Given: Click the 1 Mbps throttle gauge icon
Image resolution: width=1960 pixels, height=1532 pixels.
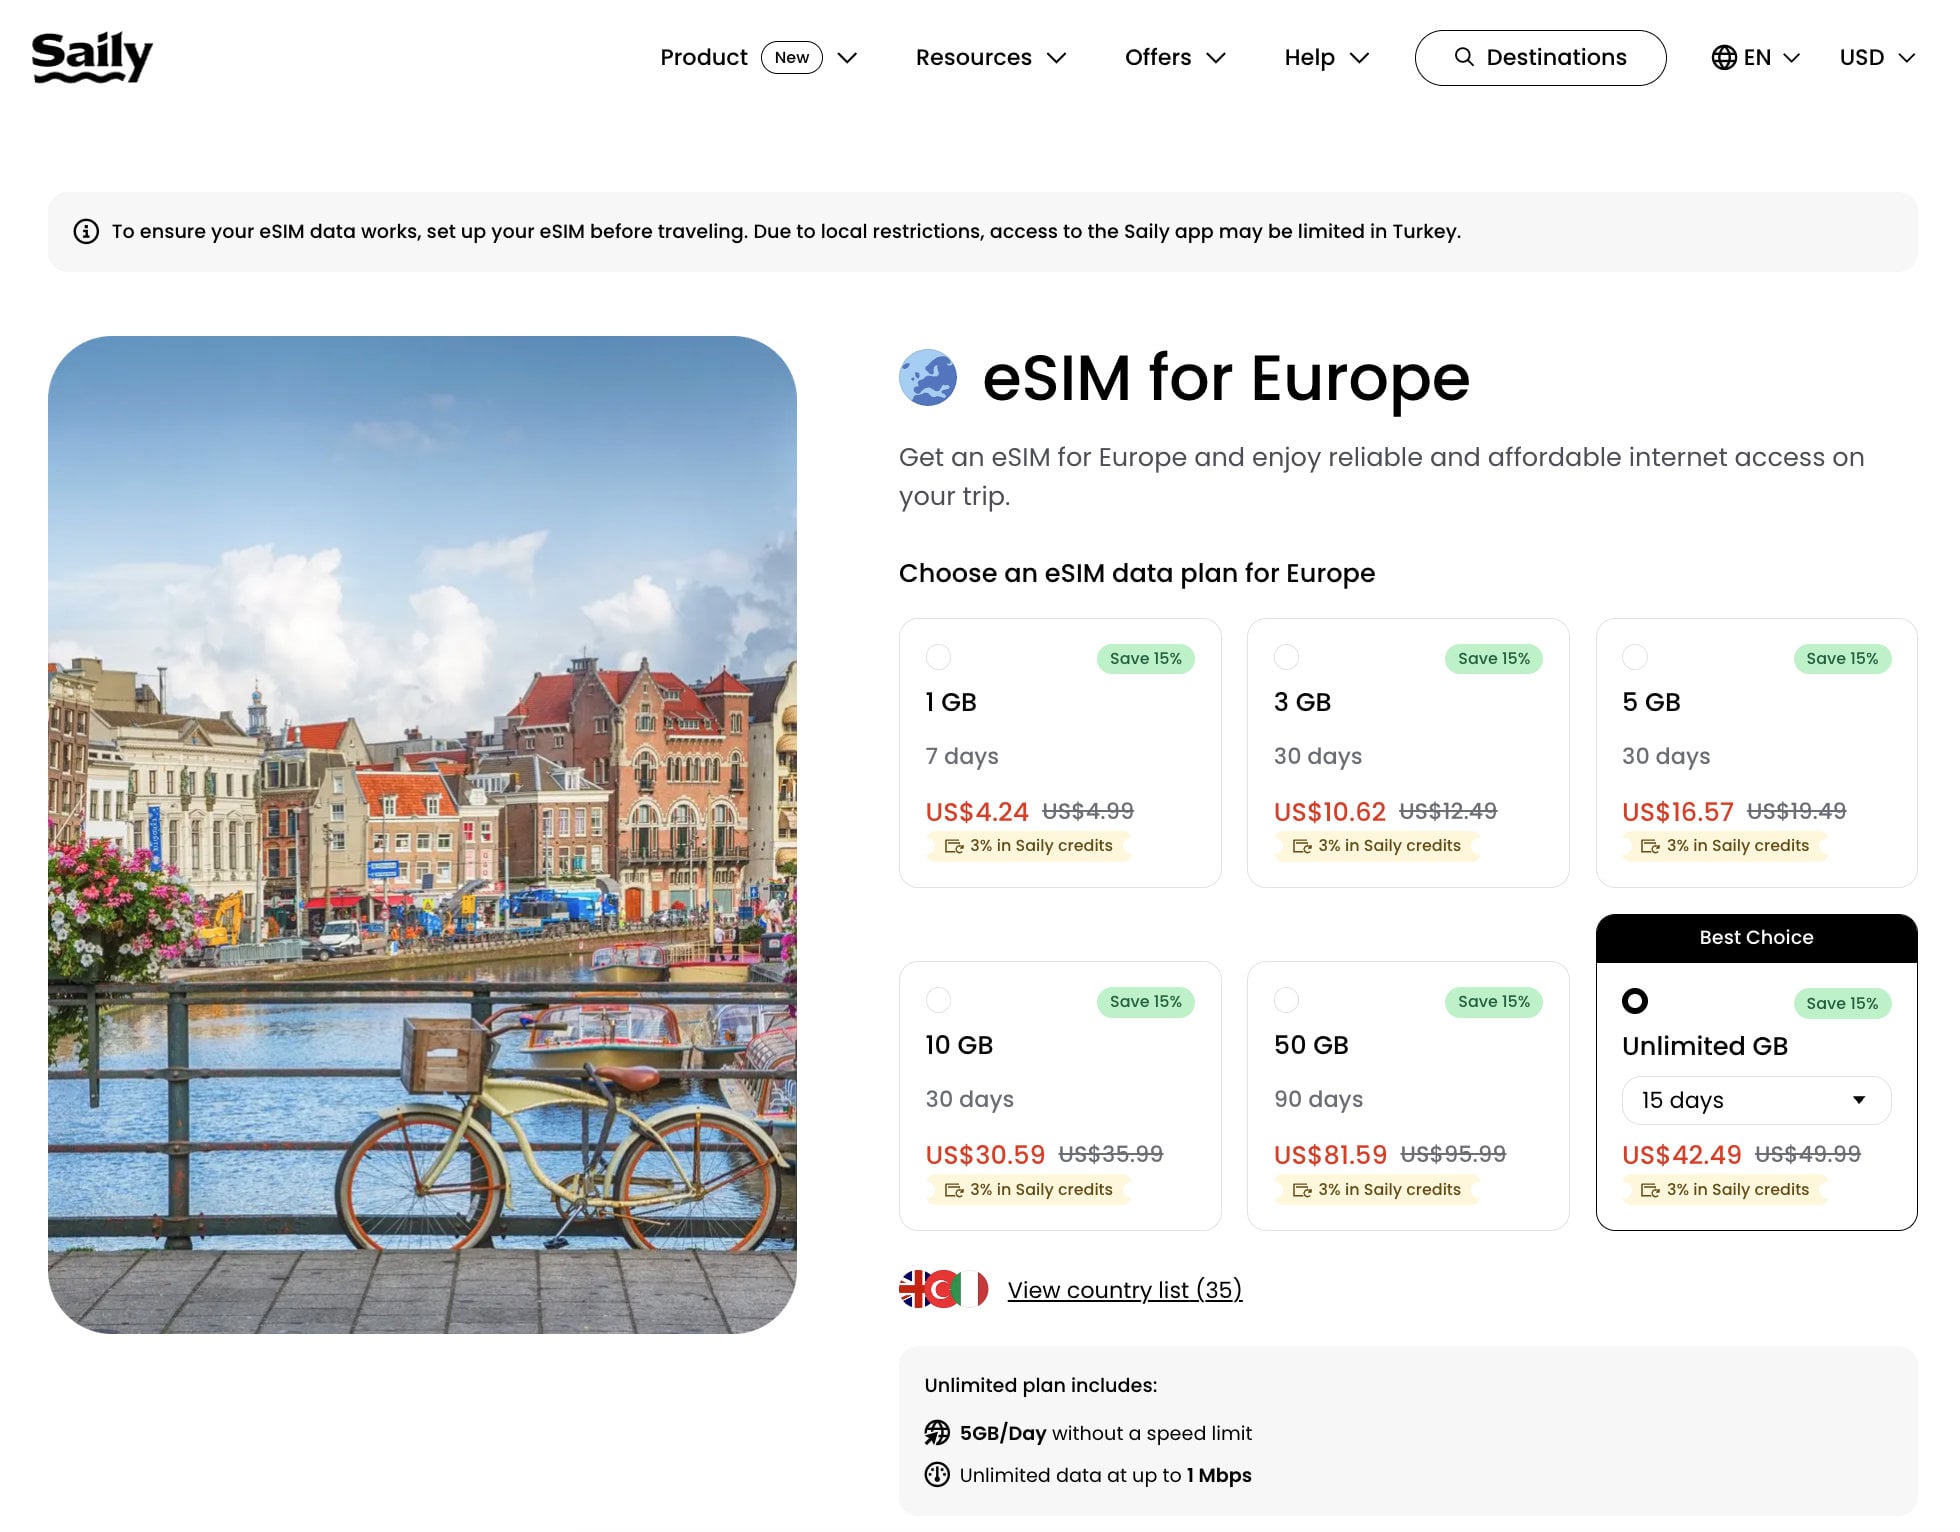Looking at the screenshot, I should (937, 1475).
